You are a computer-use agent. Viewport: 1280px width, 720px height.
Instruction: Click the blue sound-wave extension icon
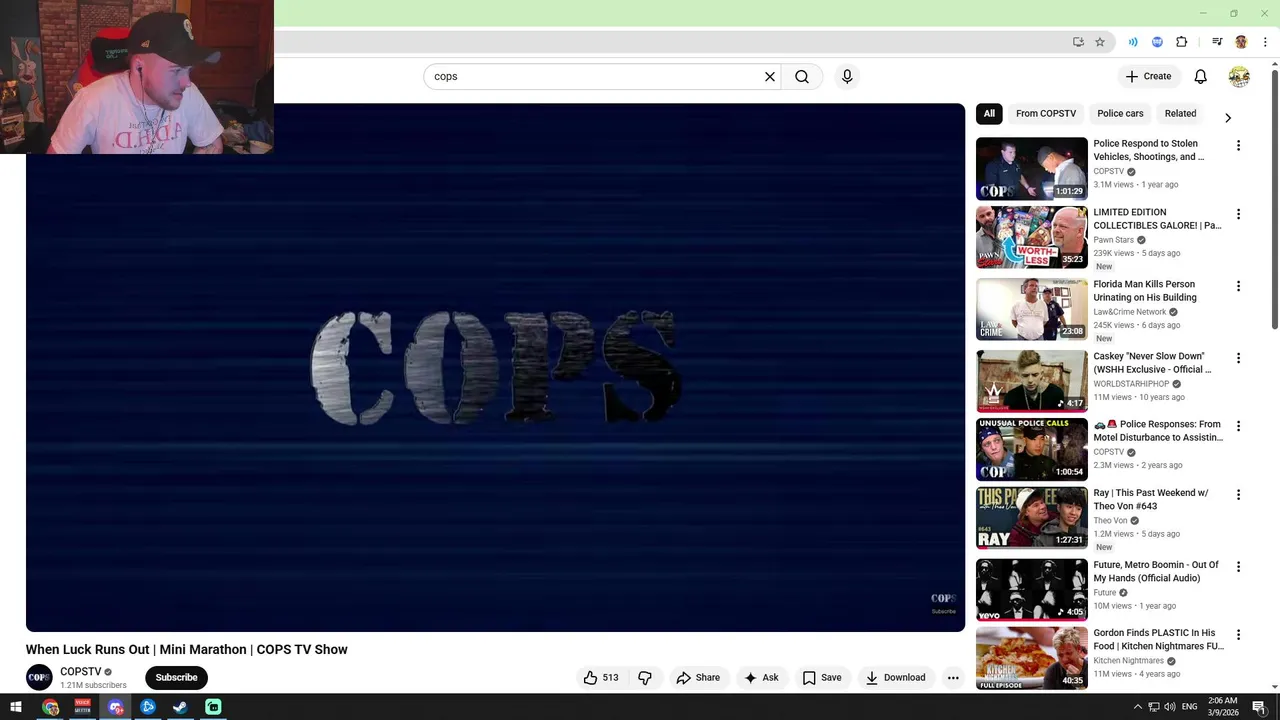[x=1133, y=42]
